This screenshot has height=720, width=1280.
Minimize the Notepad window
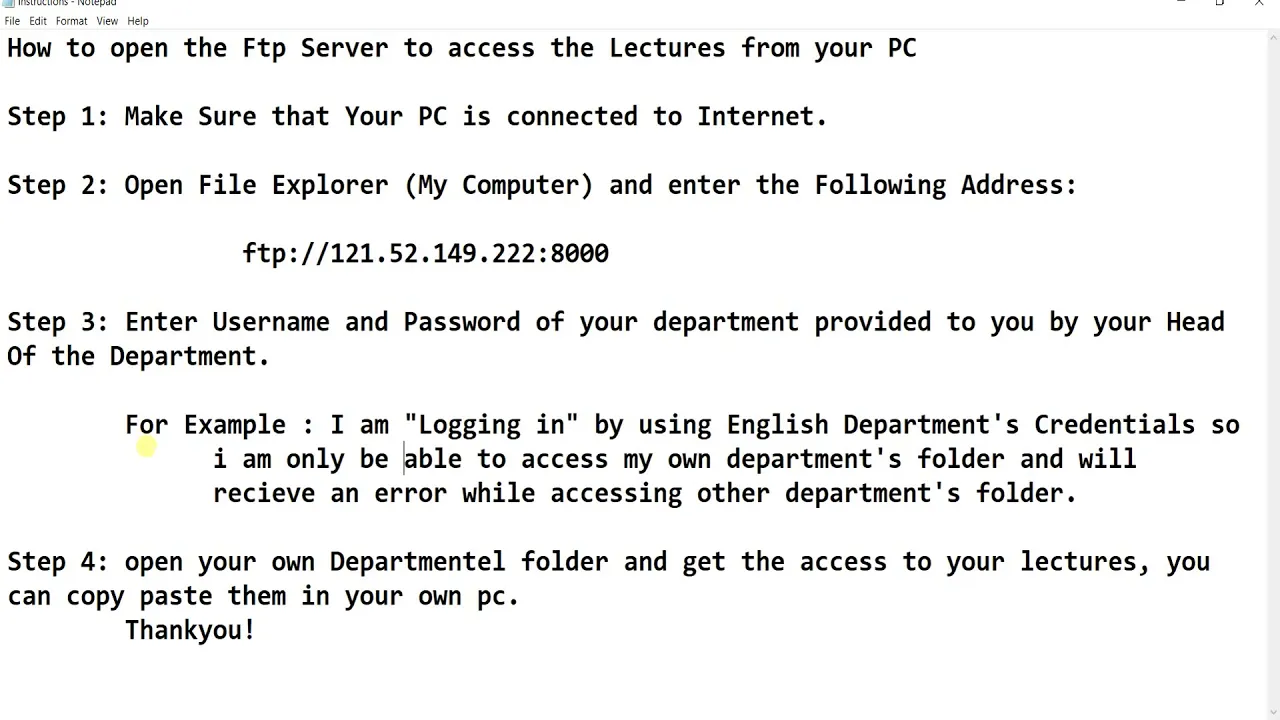[x=1182, y=3]
